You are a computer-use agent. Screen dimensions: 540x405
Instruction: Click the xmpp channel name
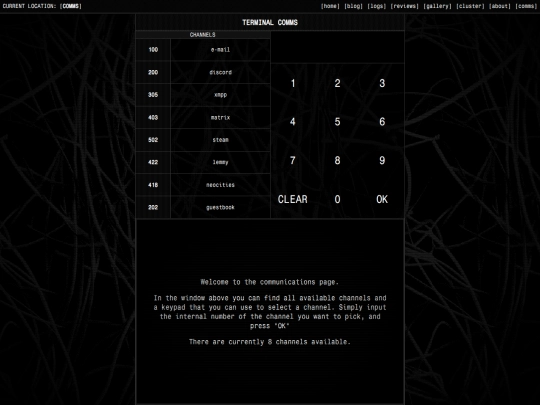[x=220, y=95]
